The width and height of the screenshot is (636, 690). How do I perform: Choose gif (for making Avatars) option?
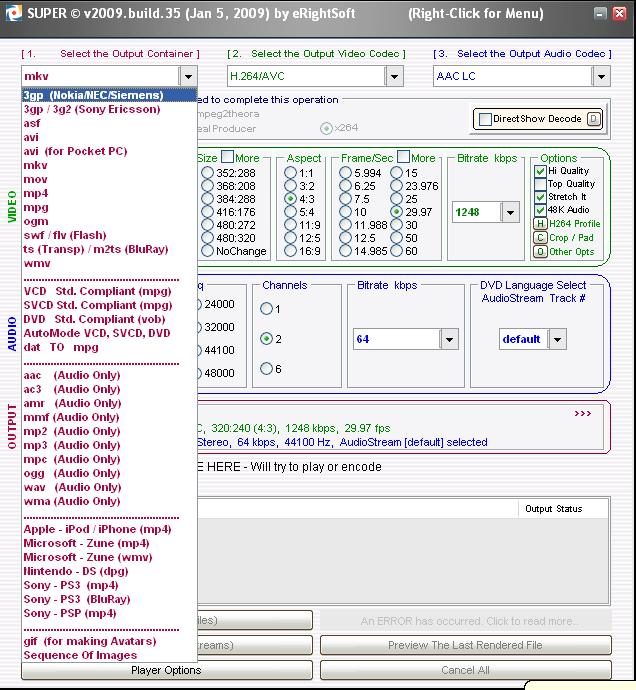click(x=109, y=641)
